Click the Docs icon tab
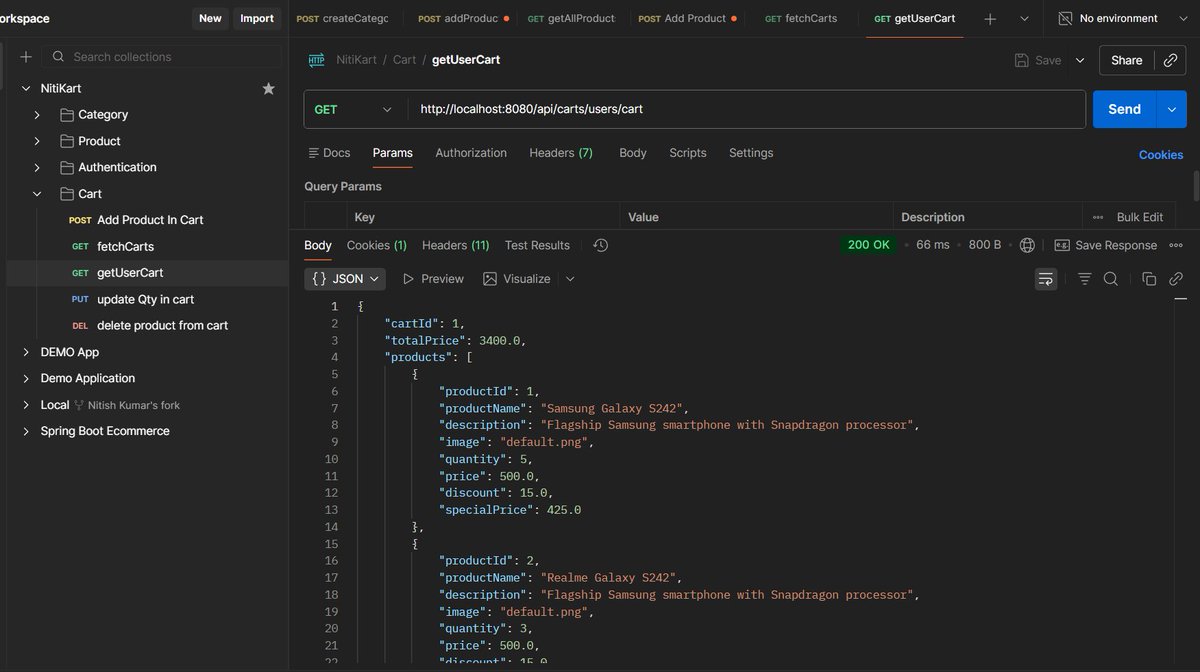 [x=312, y=153]
